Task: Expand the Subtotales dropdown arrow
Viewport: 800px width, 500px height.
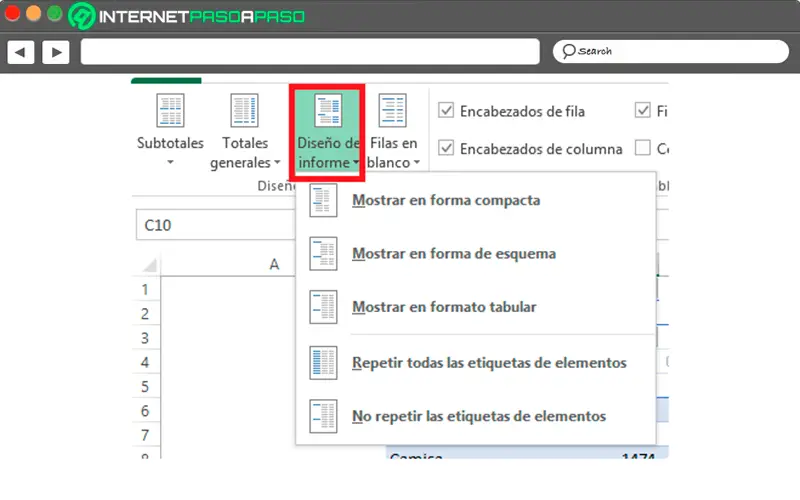Action: tap(170, 162)
